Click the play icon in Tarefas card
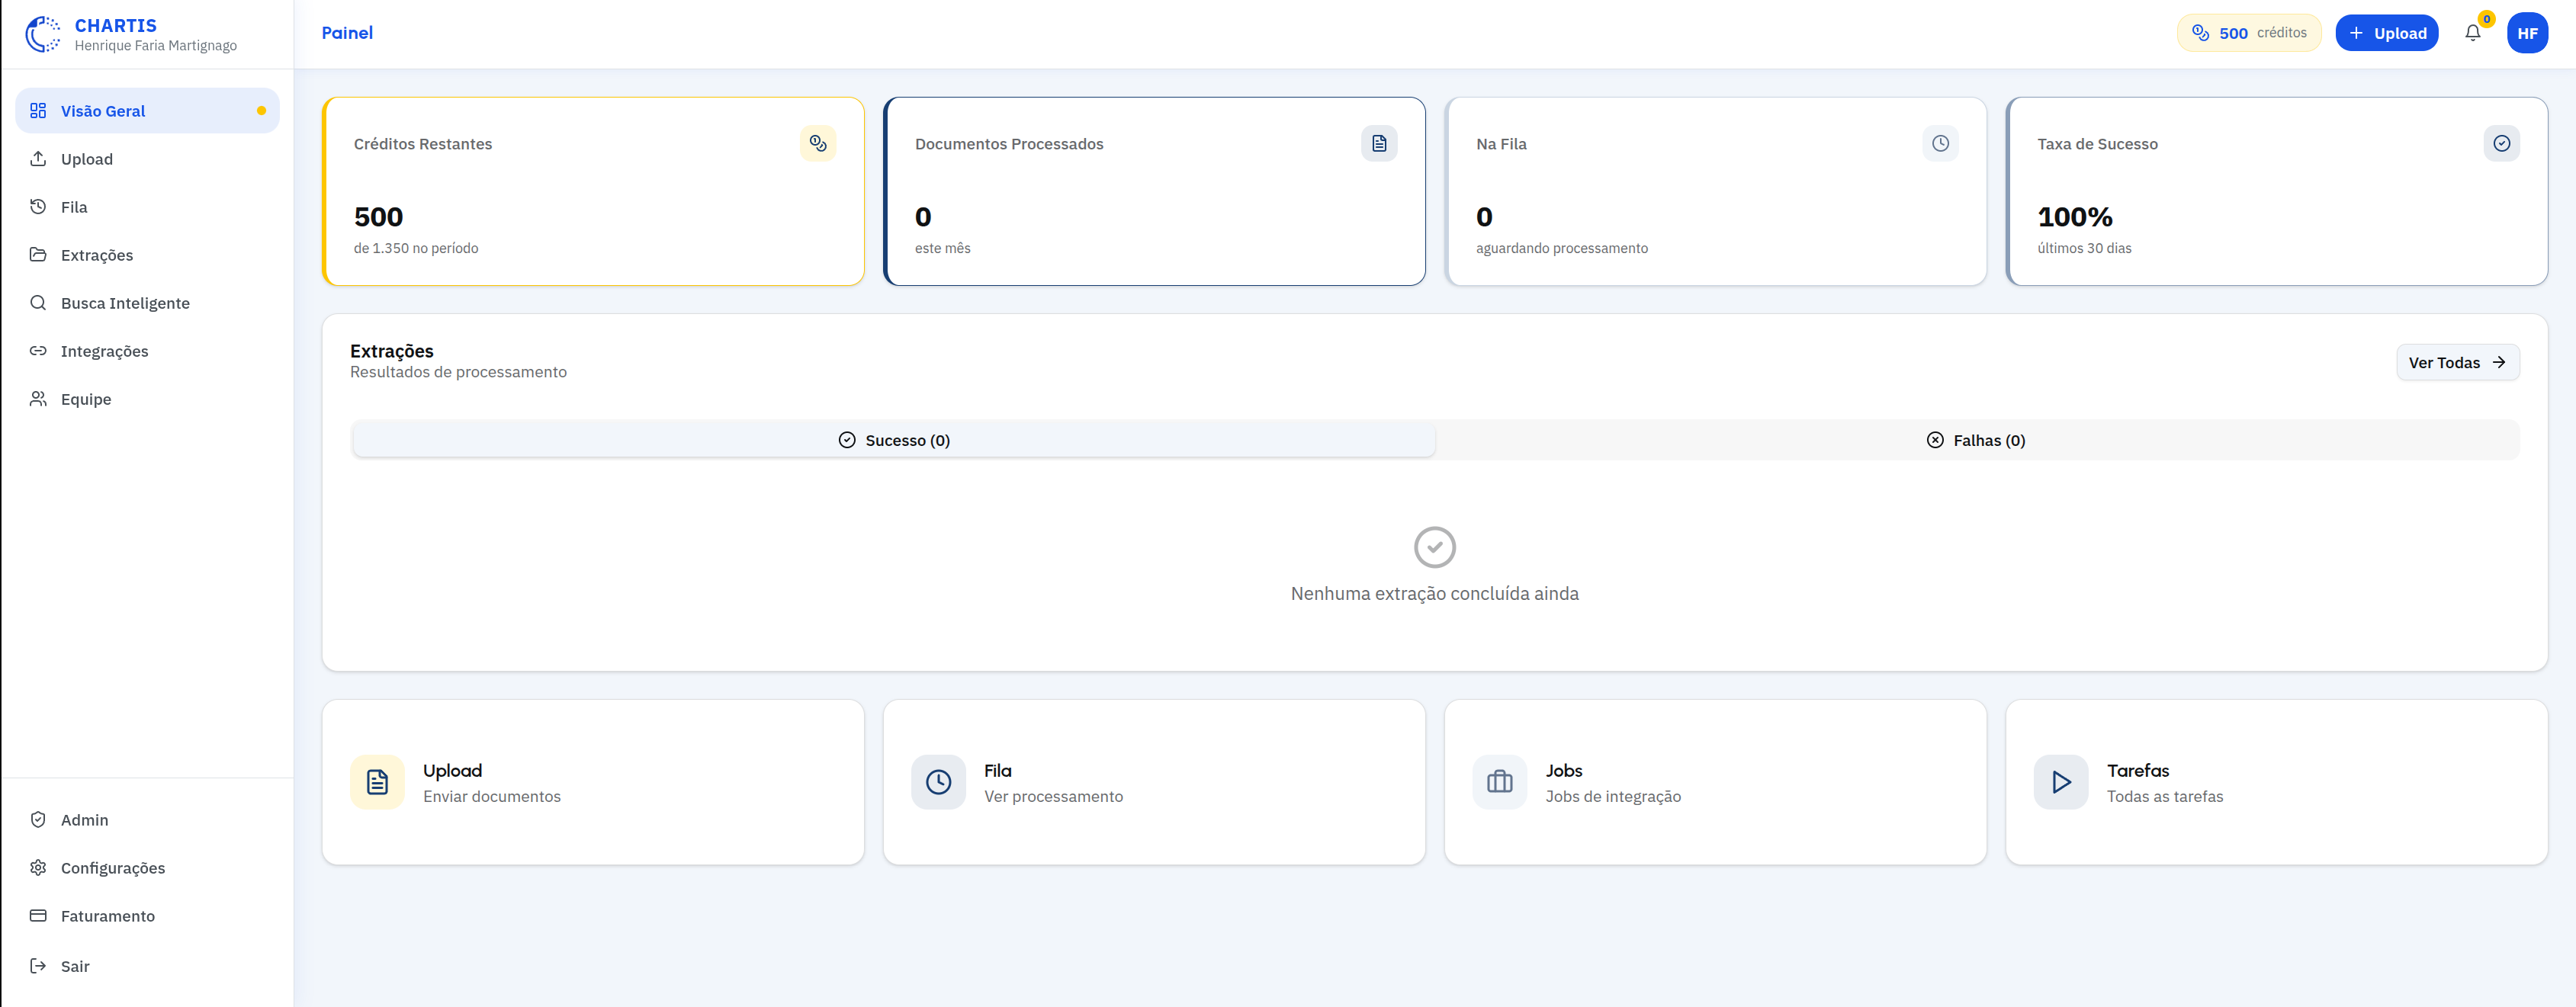Image resolution: width=2576 pixels, height=1007 pixels. (x=2060, y=781)
